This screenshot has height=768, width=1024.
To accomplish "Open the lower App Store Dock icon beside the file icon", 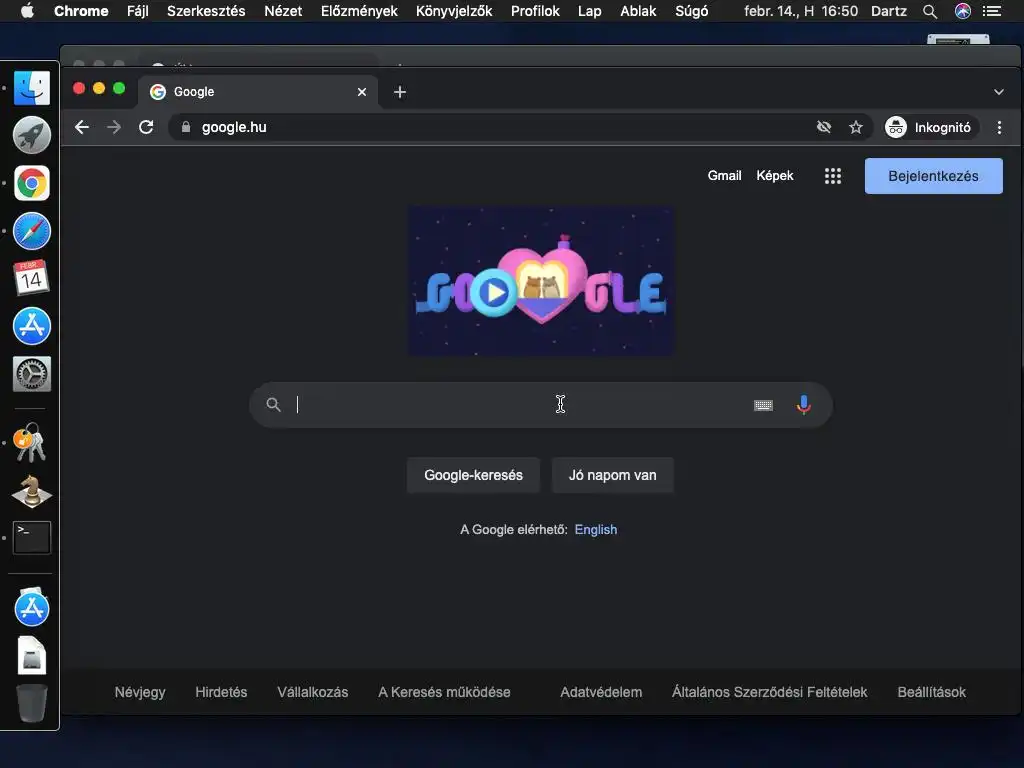I will click(31, 608).
